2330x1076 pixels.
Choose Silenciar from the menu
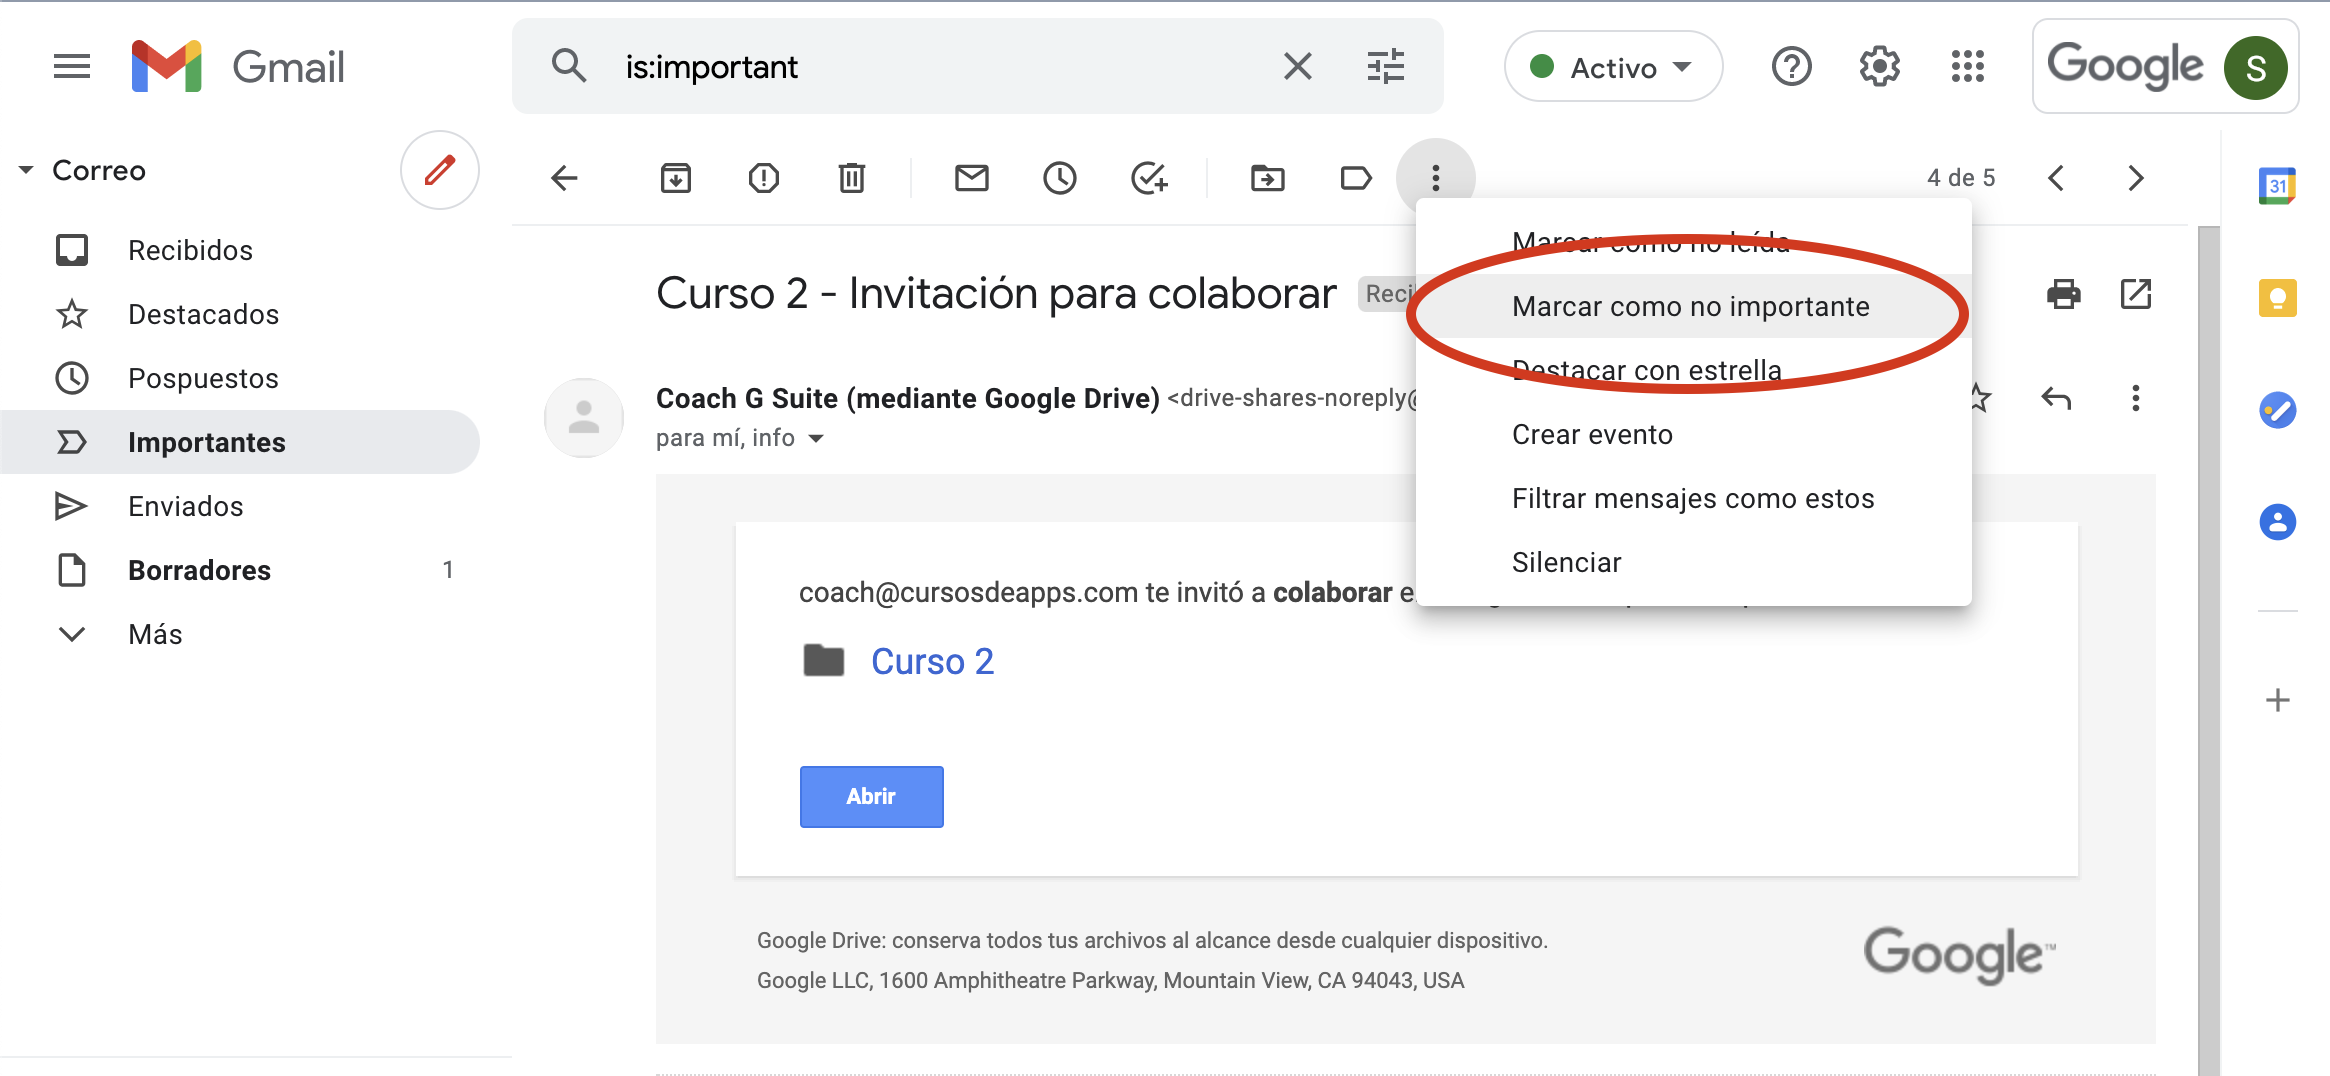click(x=1692, y=562)
